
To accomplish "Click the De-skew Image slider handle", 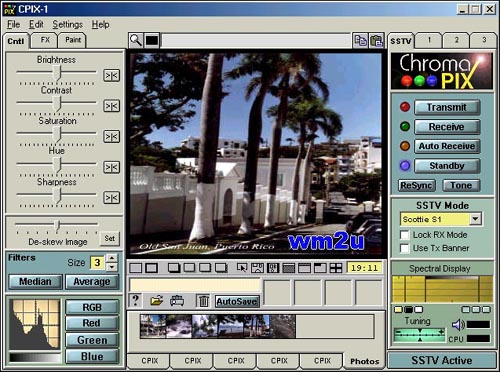I will (57, 225).
